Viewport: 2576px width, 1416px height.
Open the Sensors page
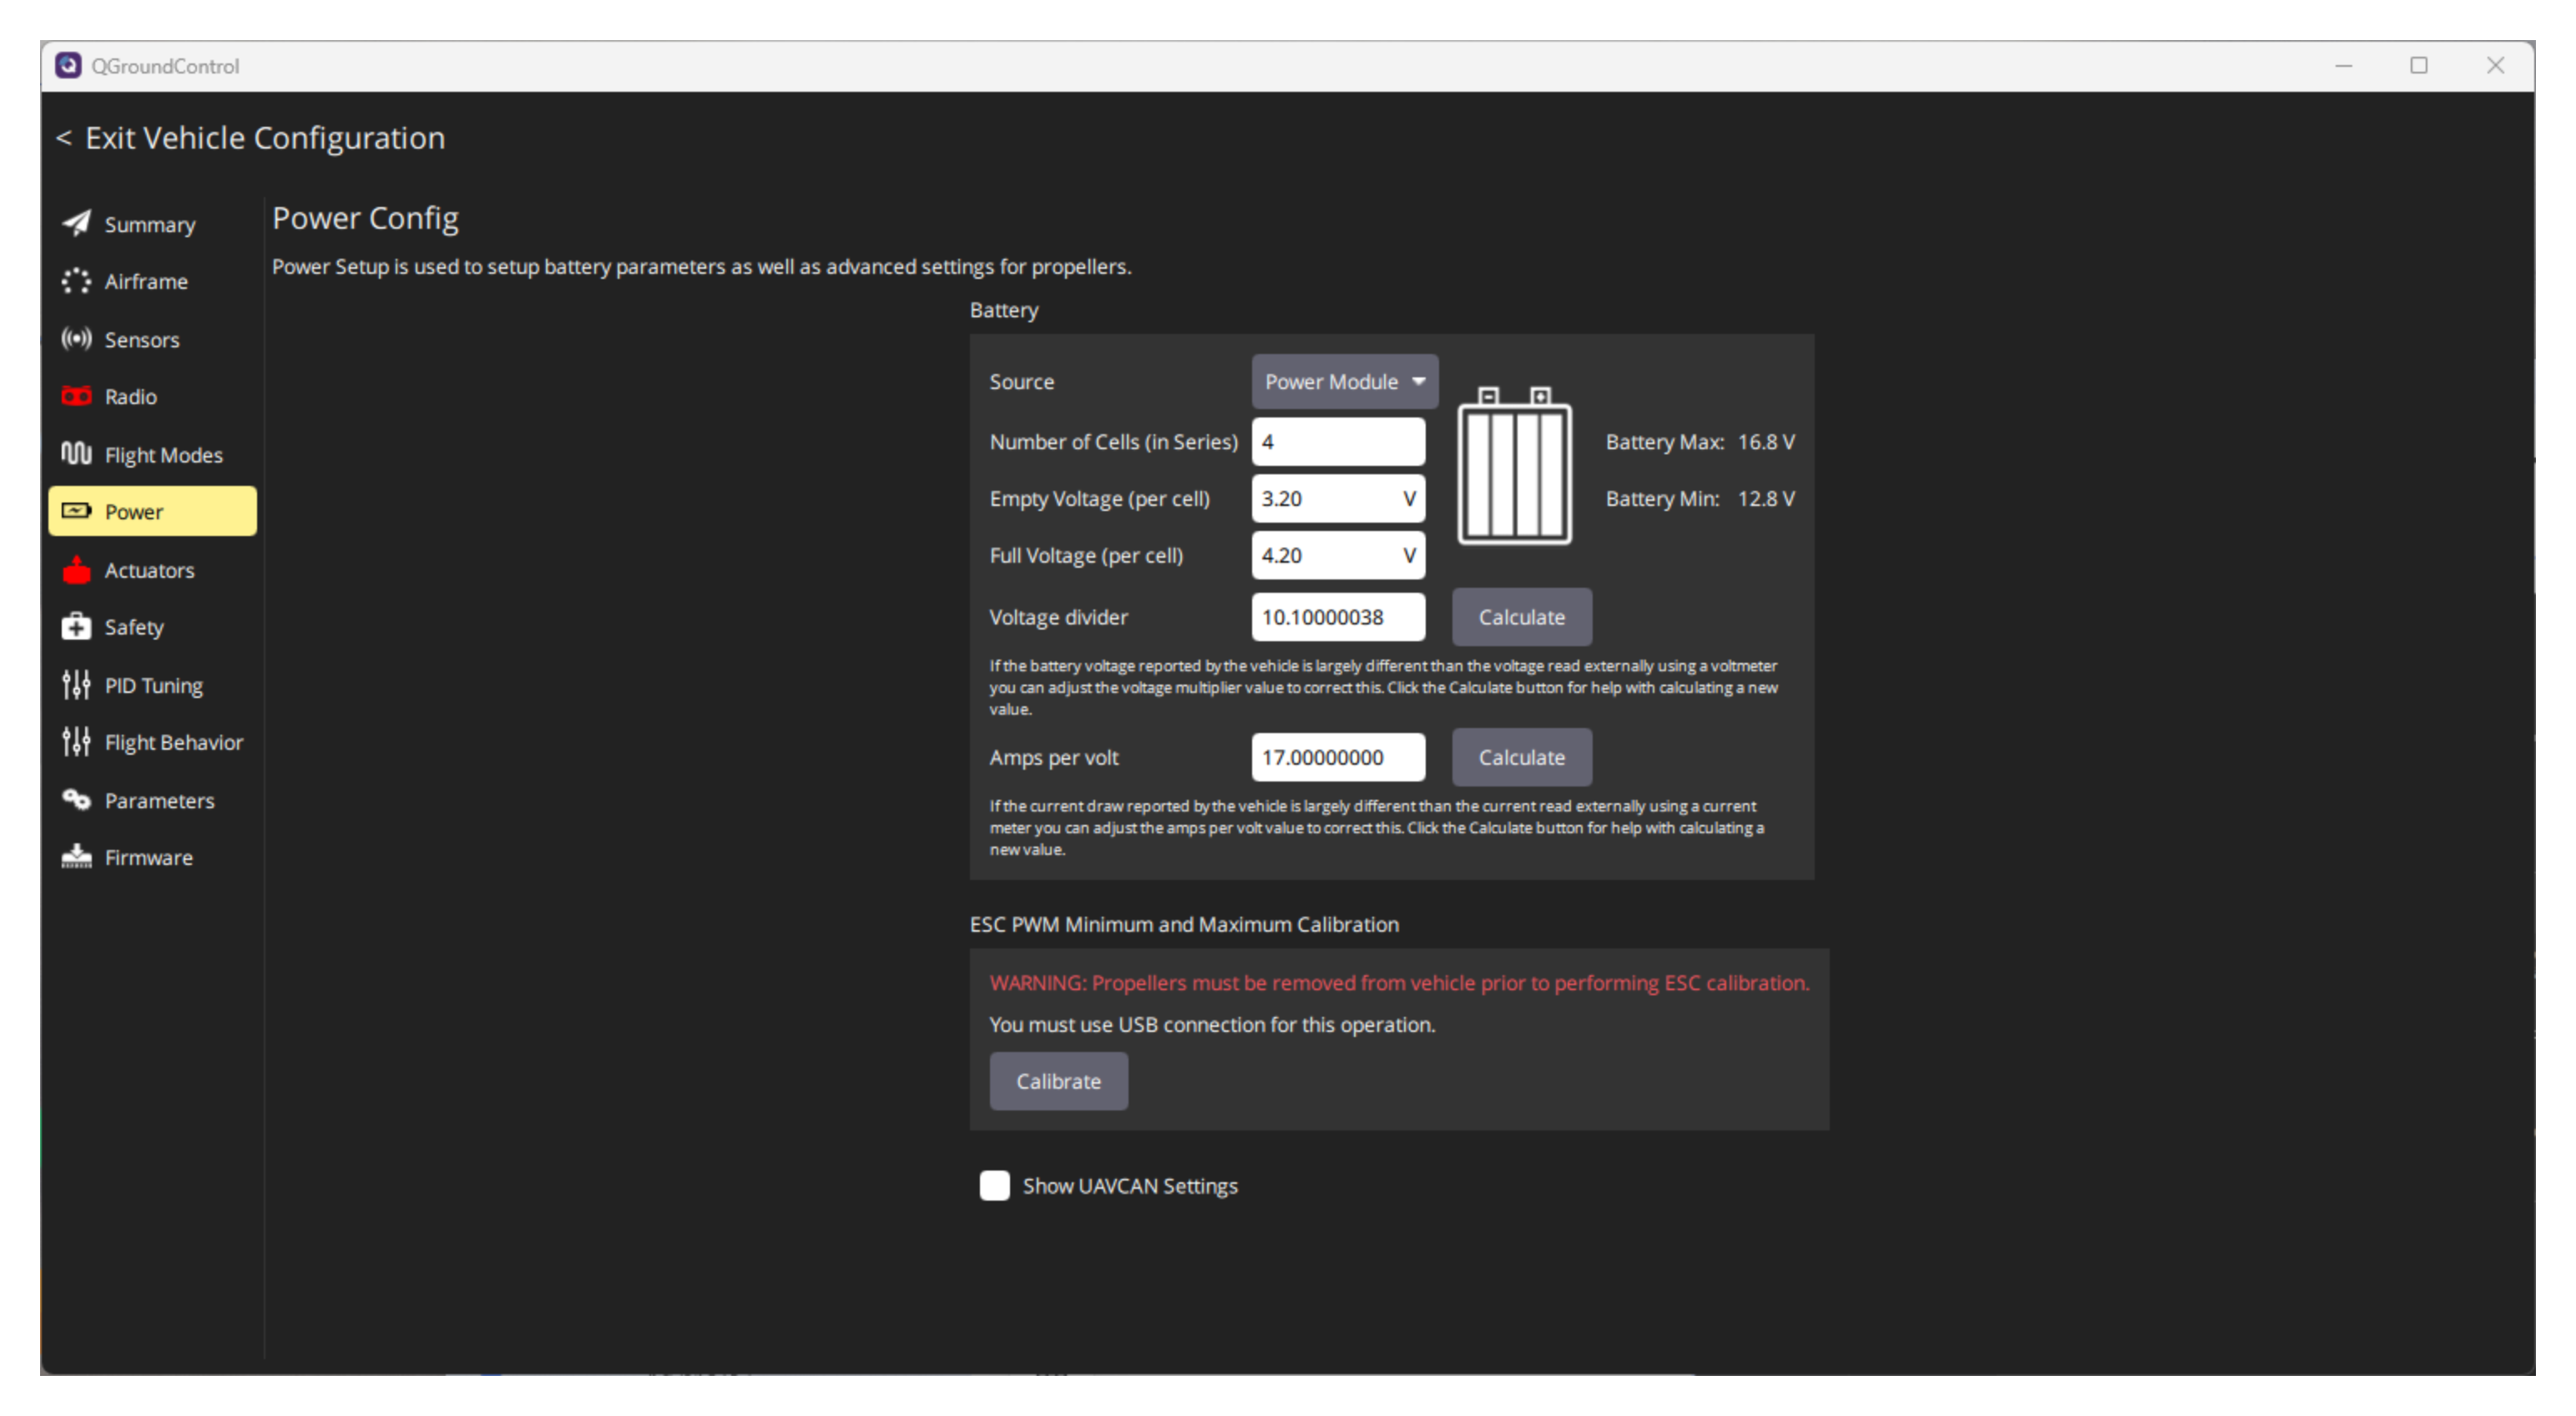click(152, 339)
